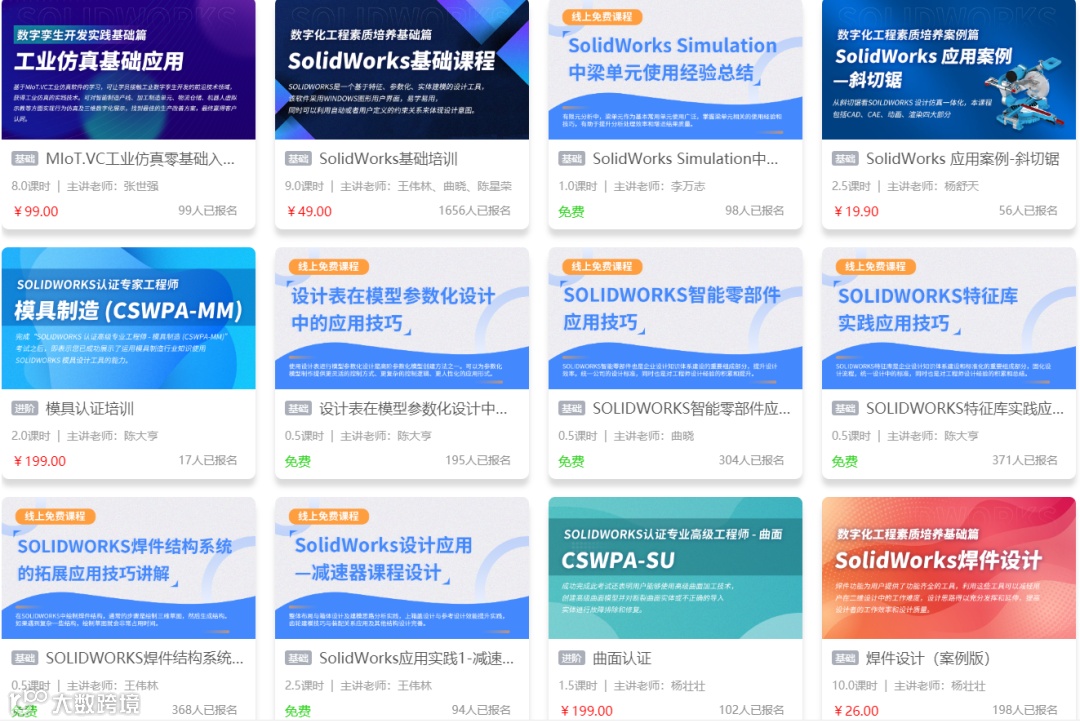The height and width of the screenshot is (723, 1080).
Task: Click course title SolidWorks 应用案例-斜切锯
Action: [962, 159]
